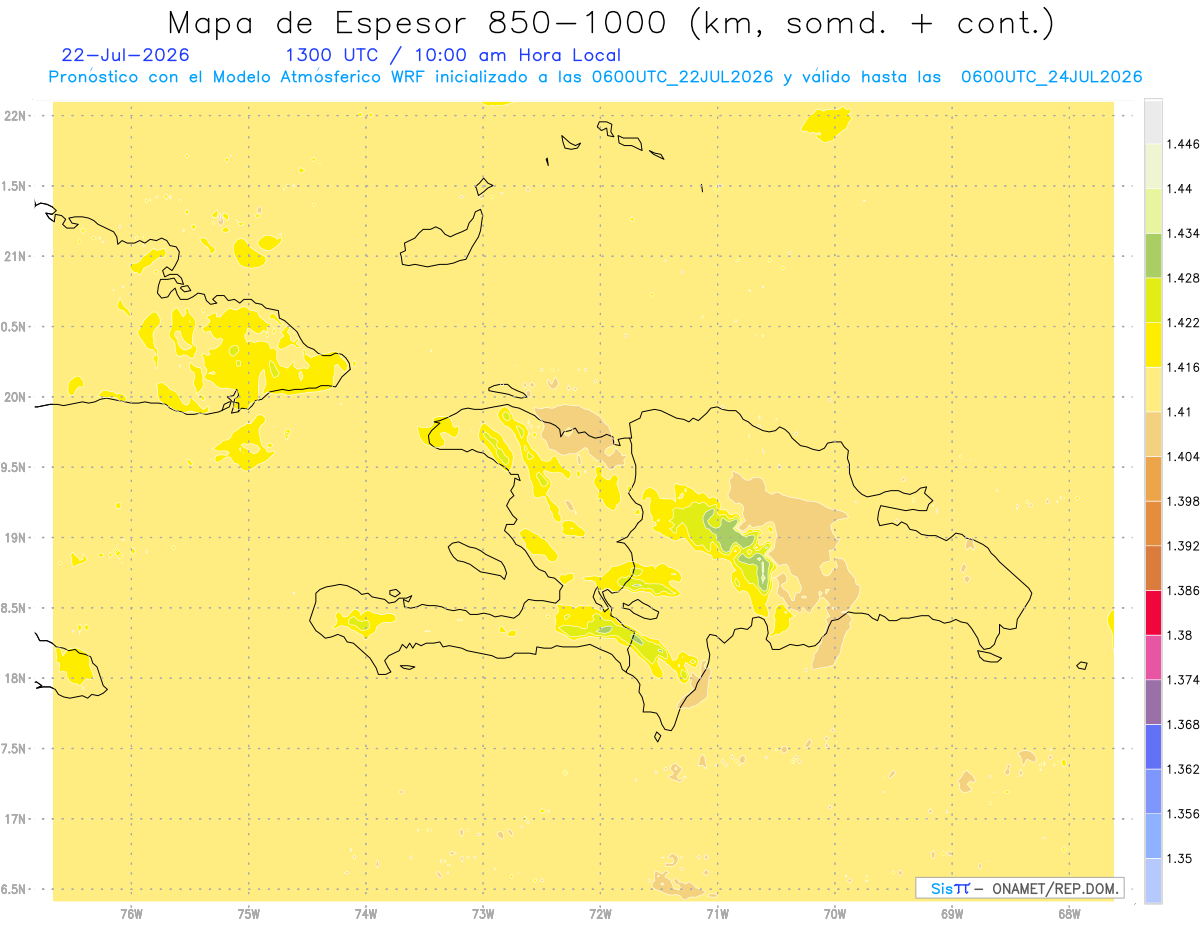
Task: Click the green legend swatch between 1.428 and 1.434
Action: pyautogui.click(x=1153, y=255)
